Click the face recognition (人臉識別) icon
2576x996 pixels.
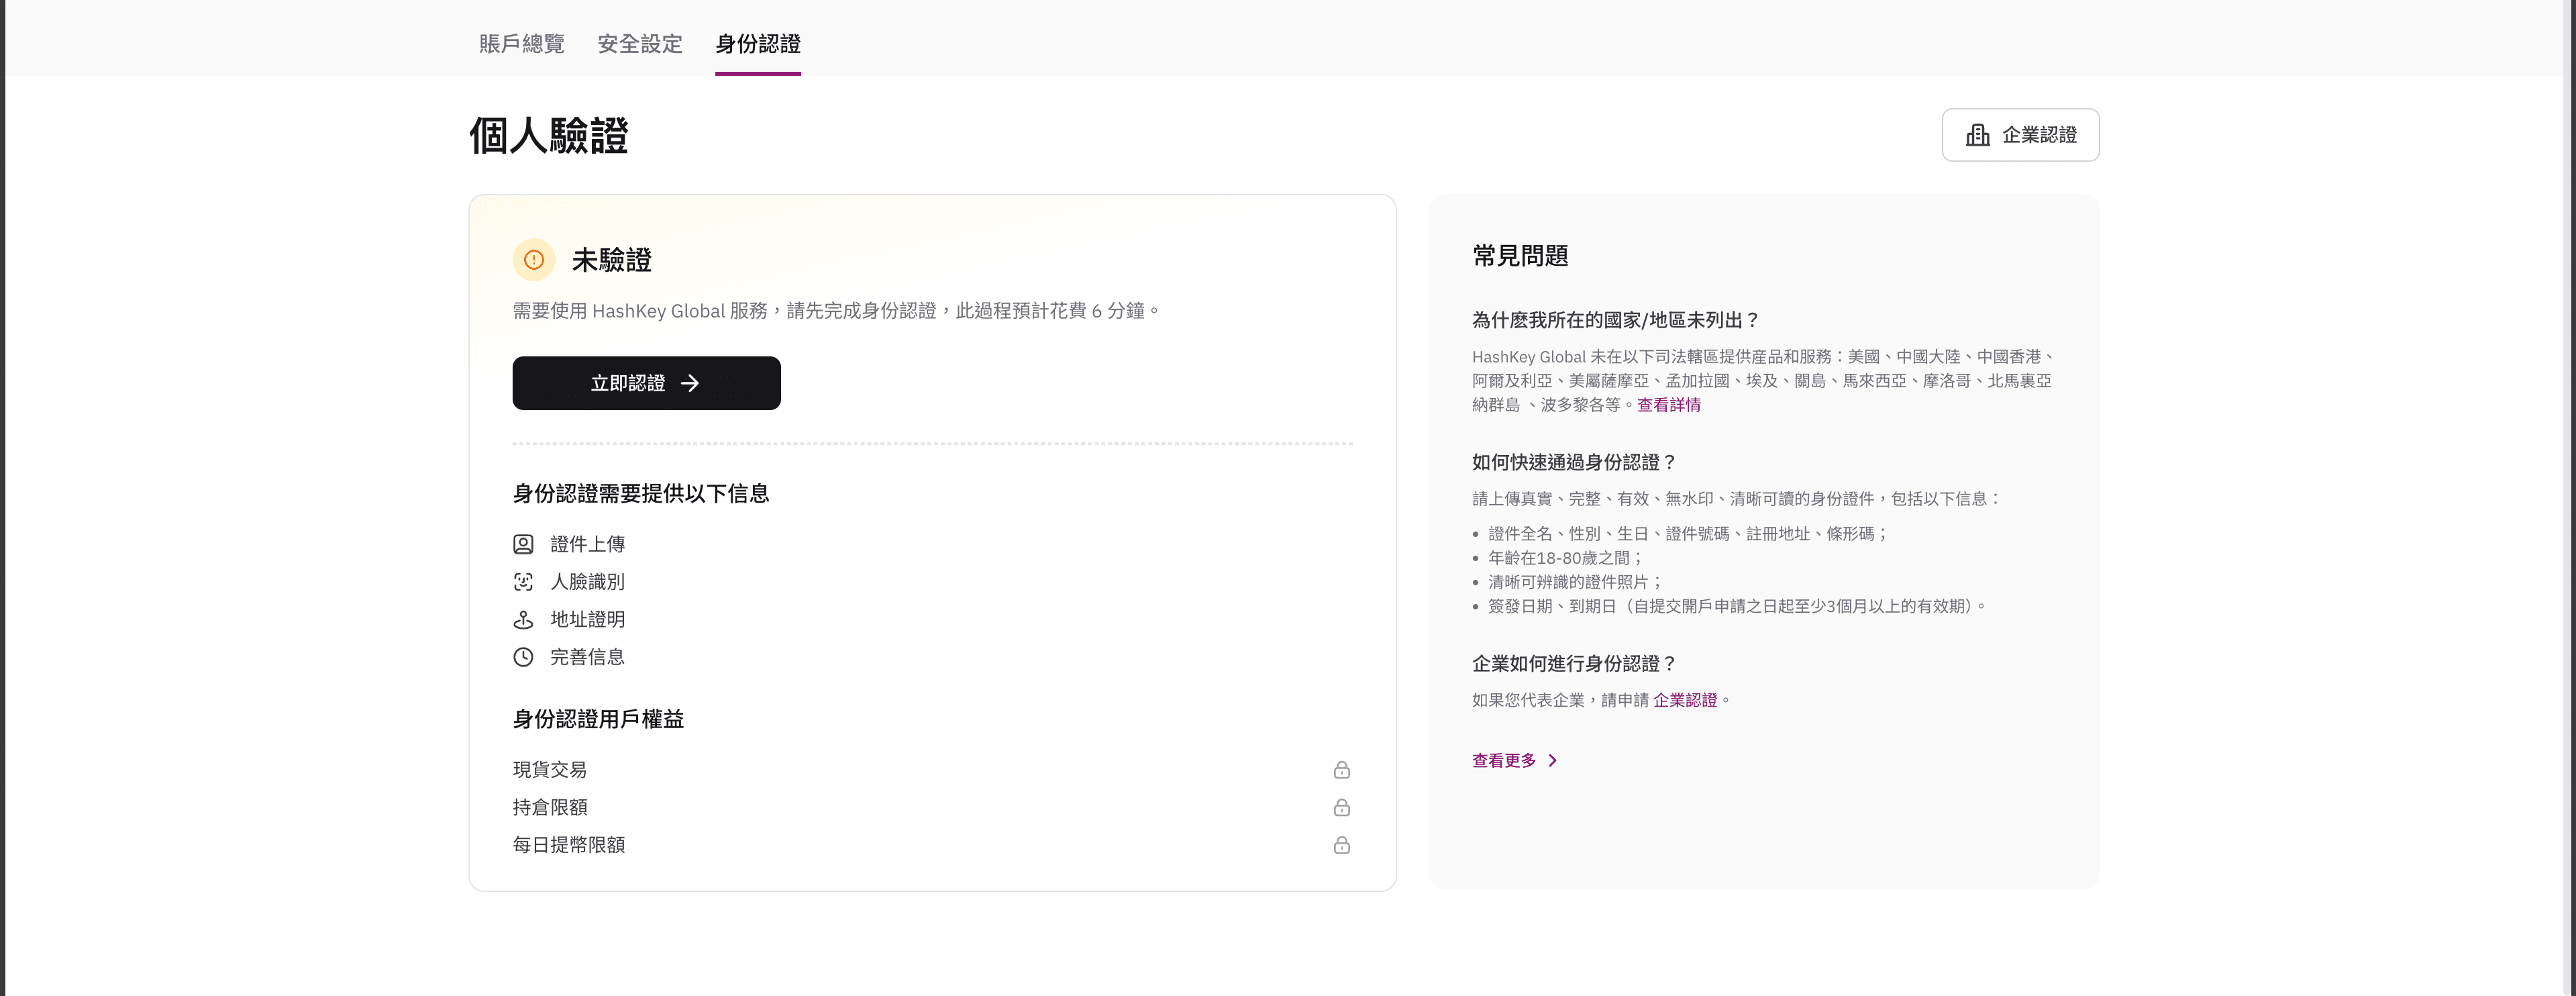[523, 582]
